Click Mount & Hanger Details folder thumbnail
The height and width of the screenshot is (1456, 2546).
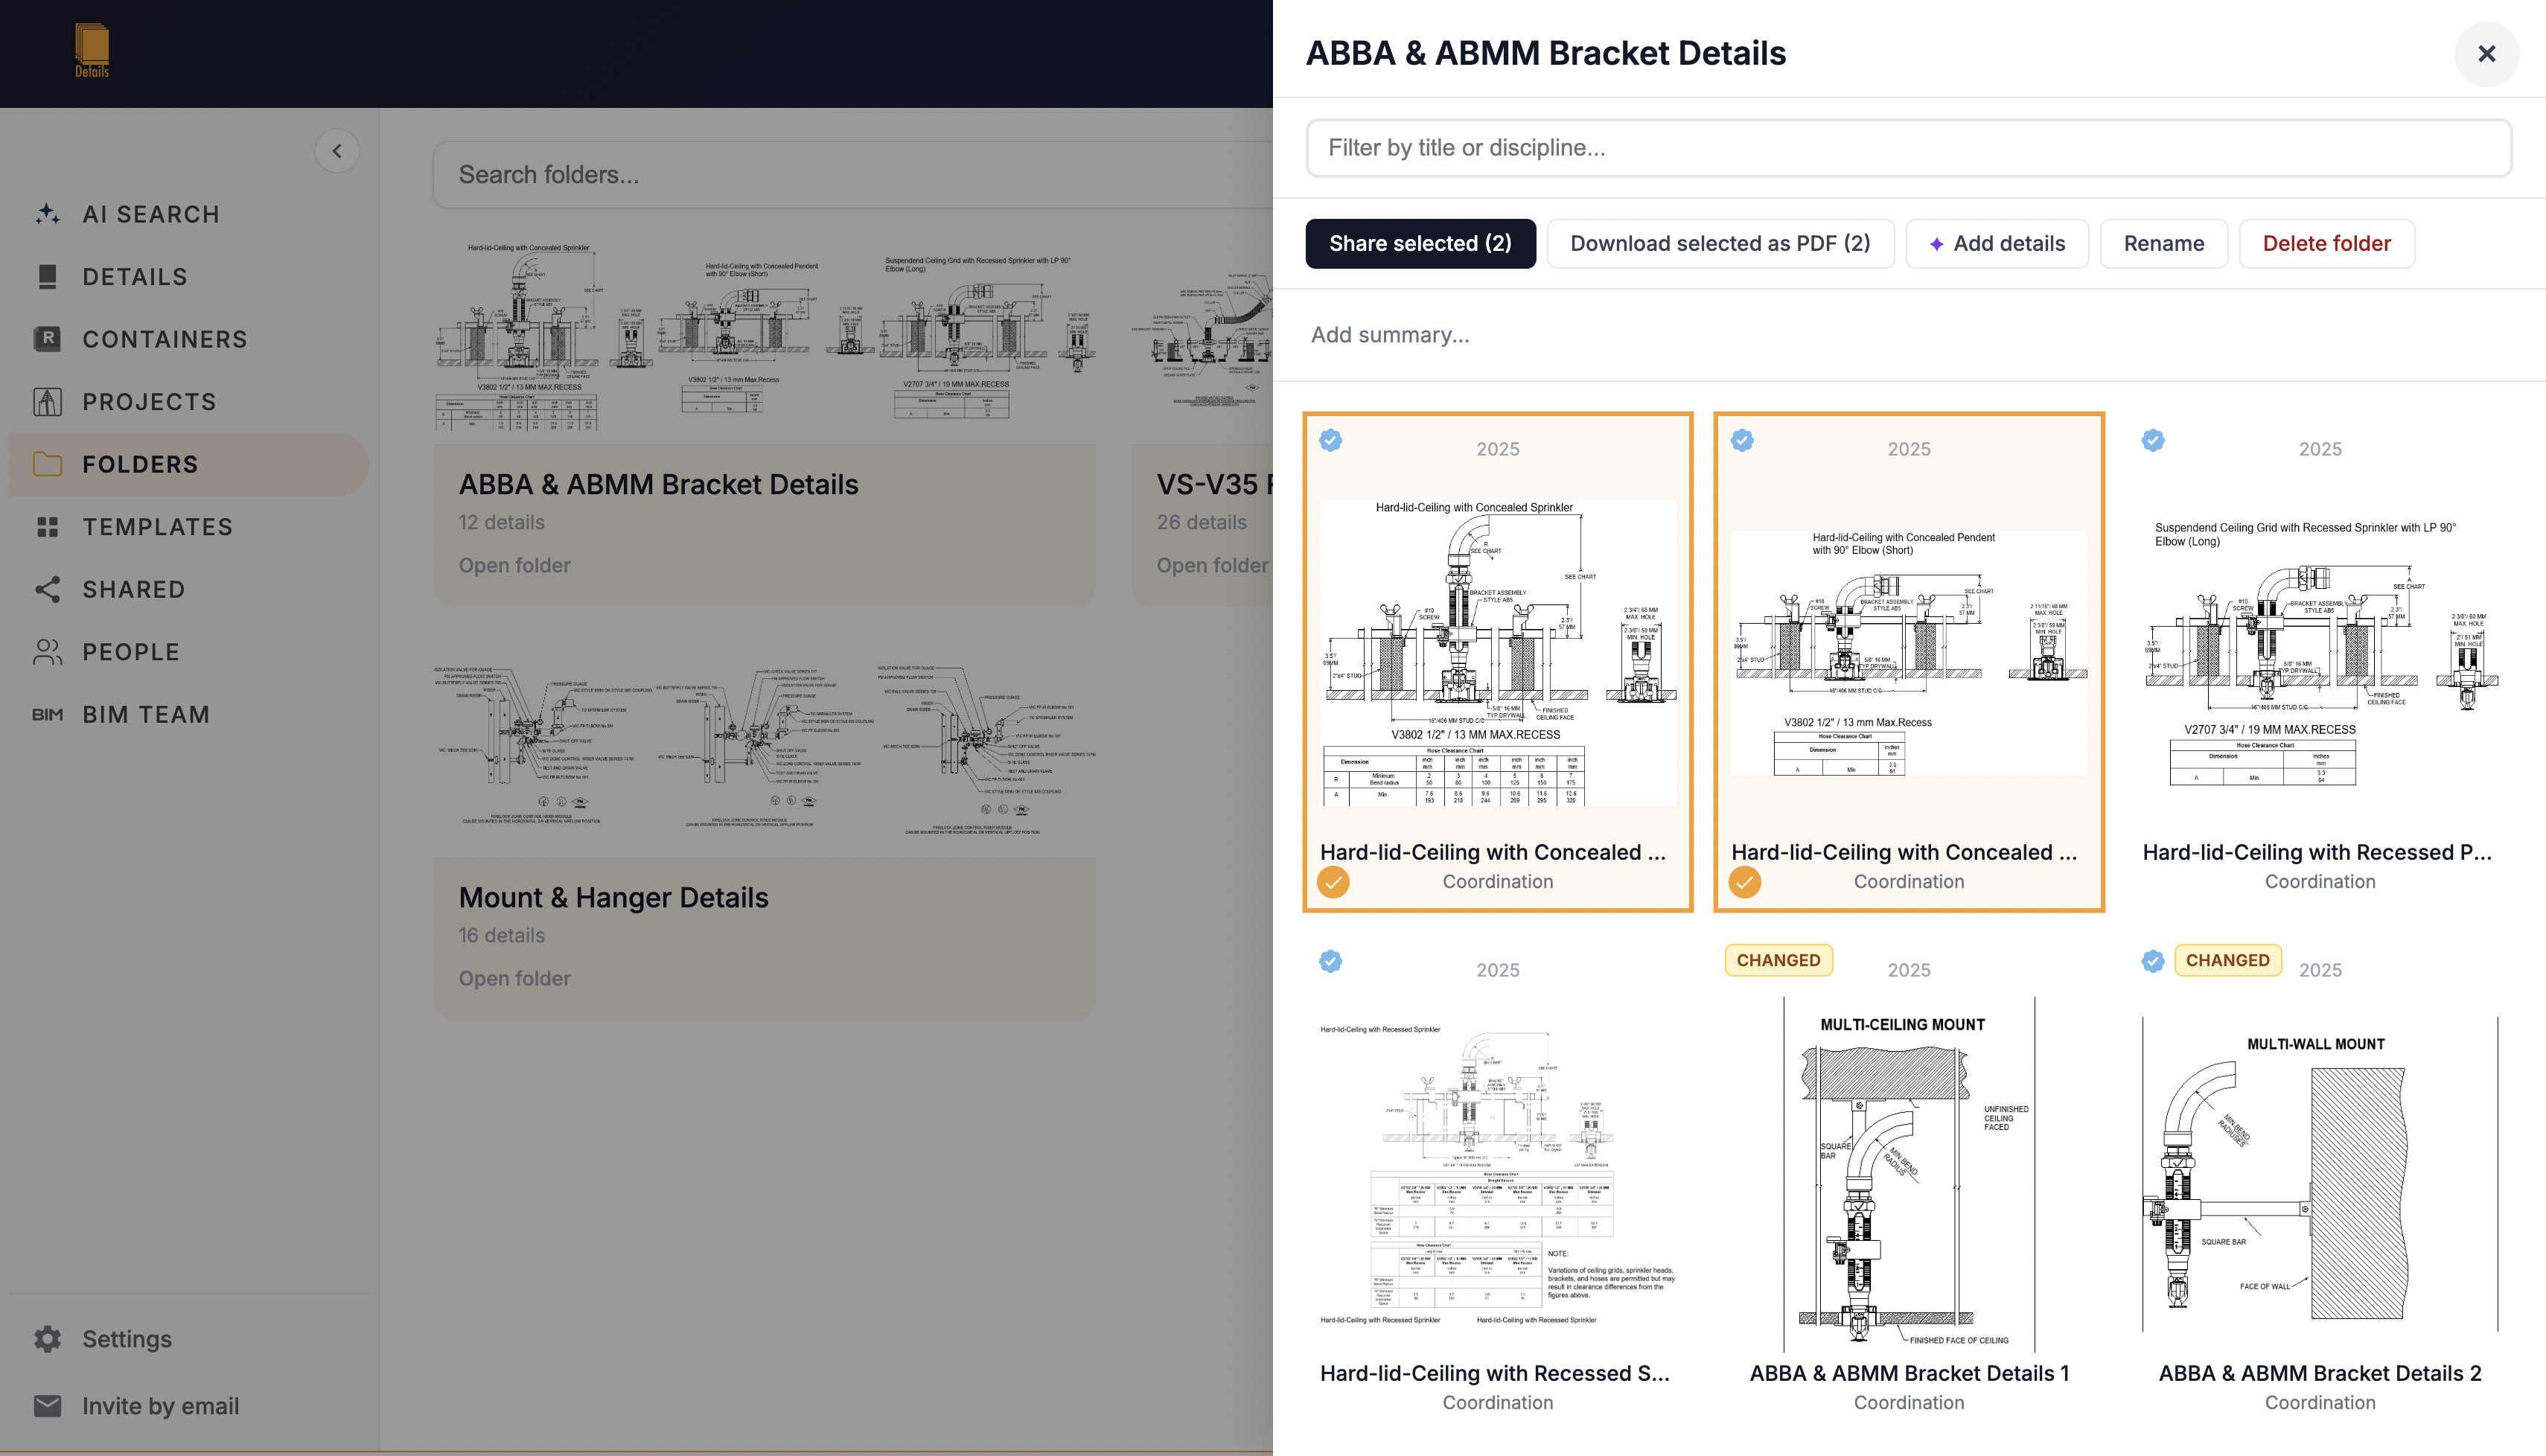[x=765, y=751]
